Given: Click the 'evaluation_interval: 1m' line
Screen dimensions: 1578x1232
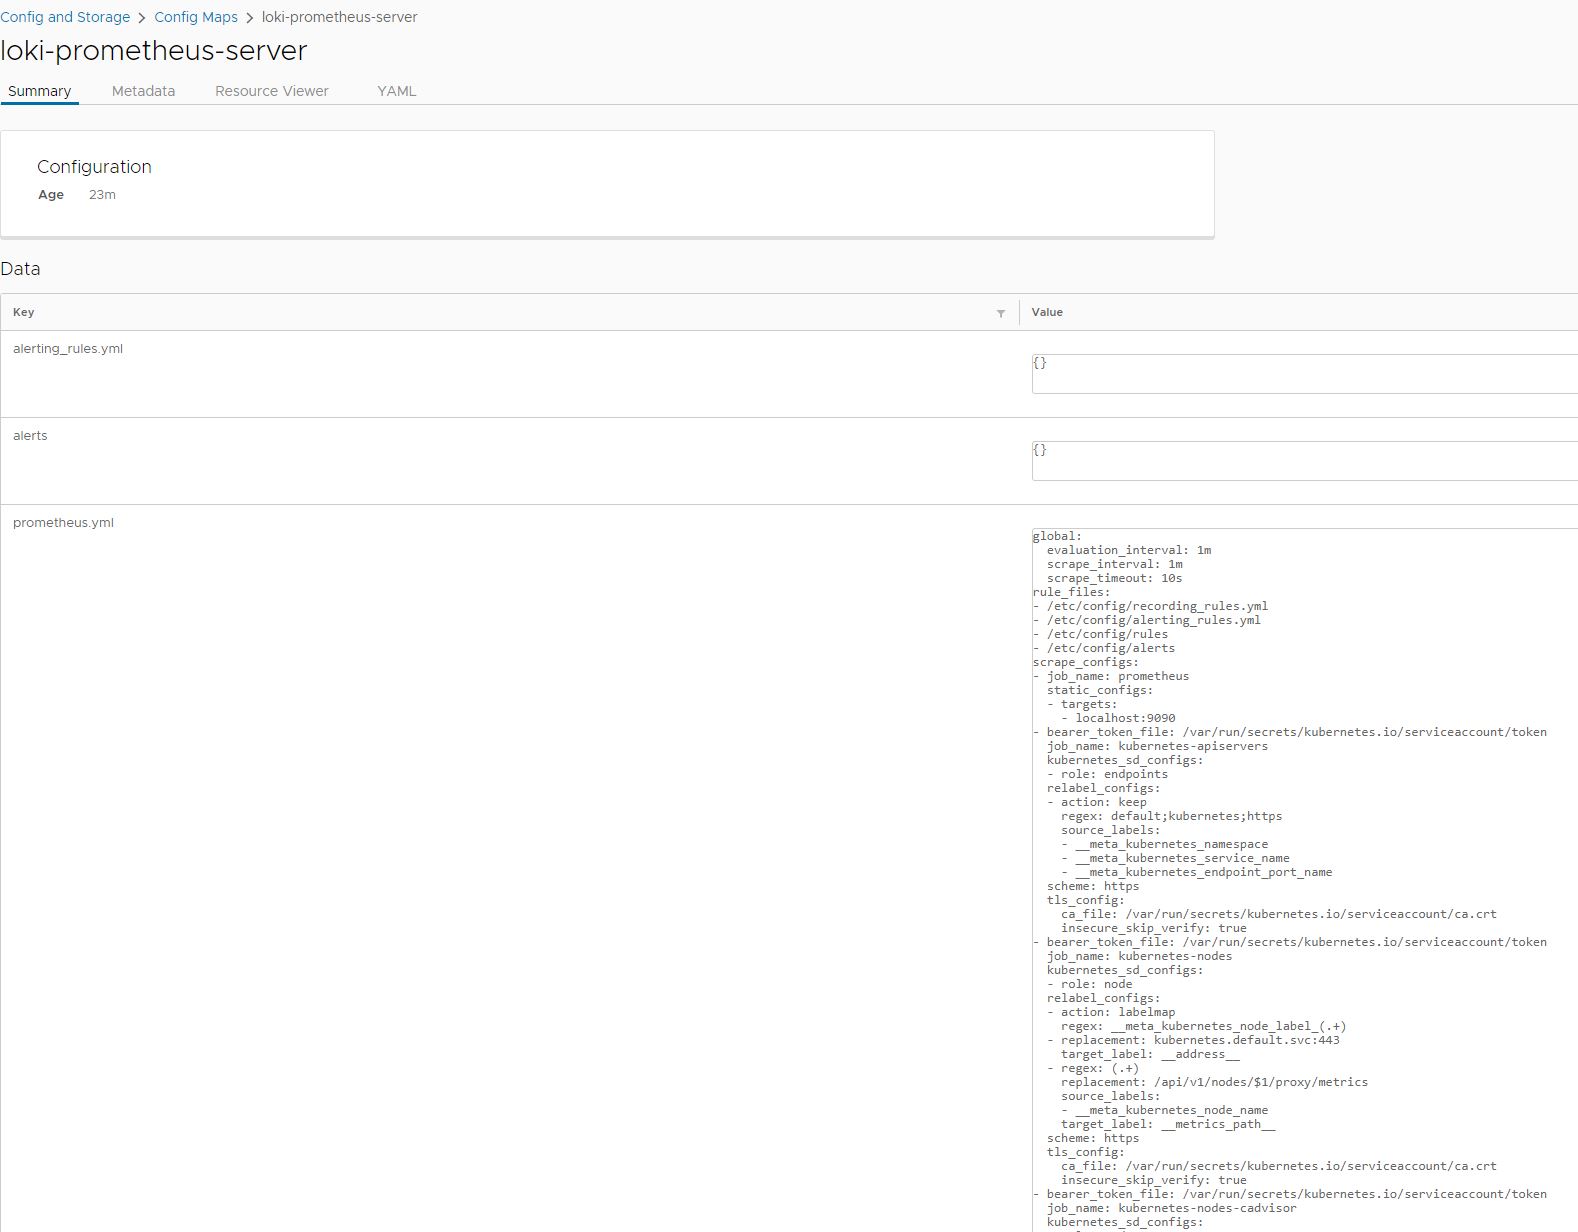Looking at the screenshot, I should tap(1129, 550).
